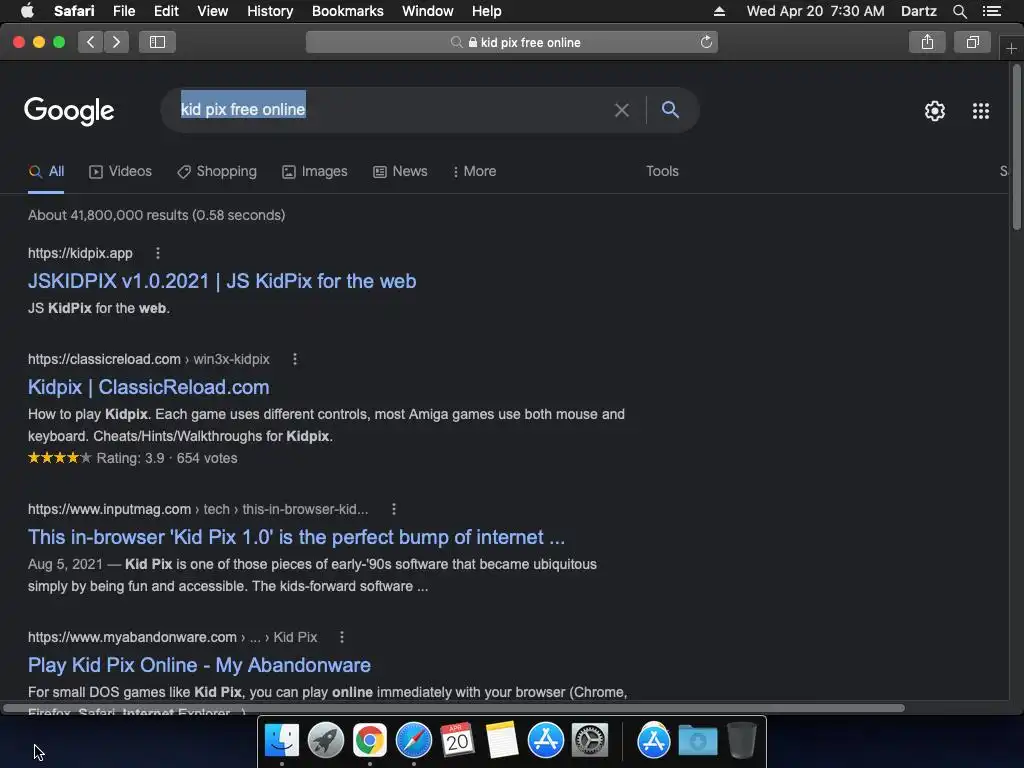1024x768 pixels.
Task: Open Google settings gear
Action: click(x=935, y=111)
